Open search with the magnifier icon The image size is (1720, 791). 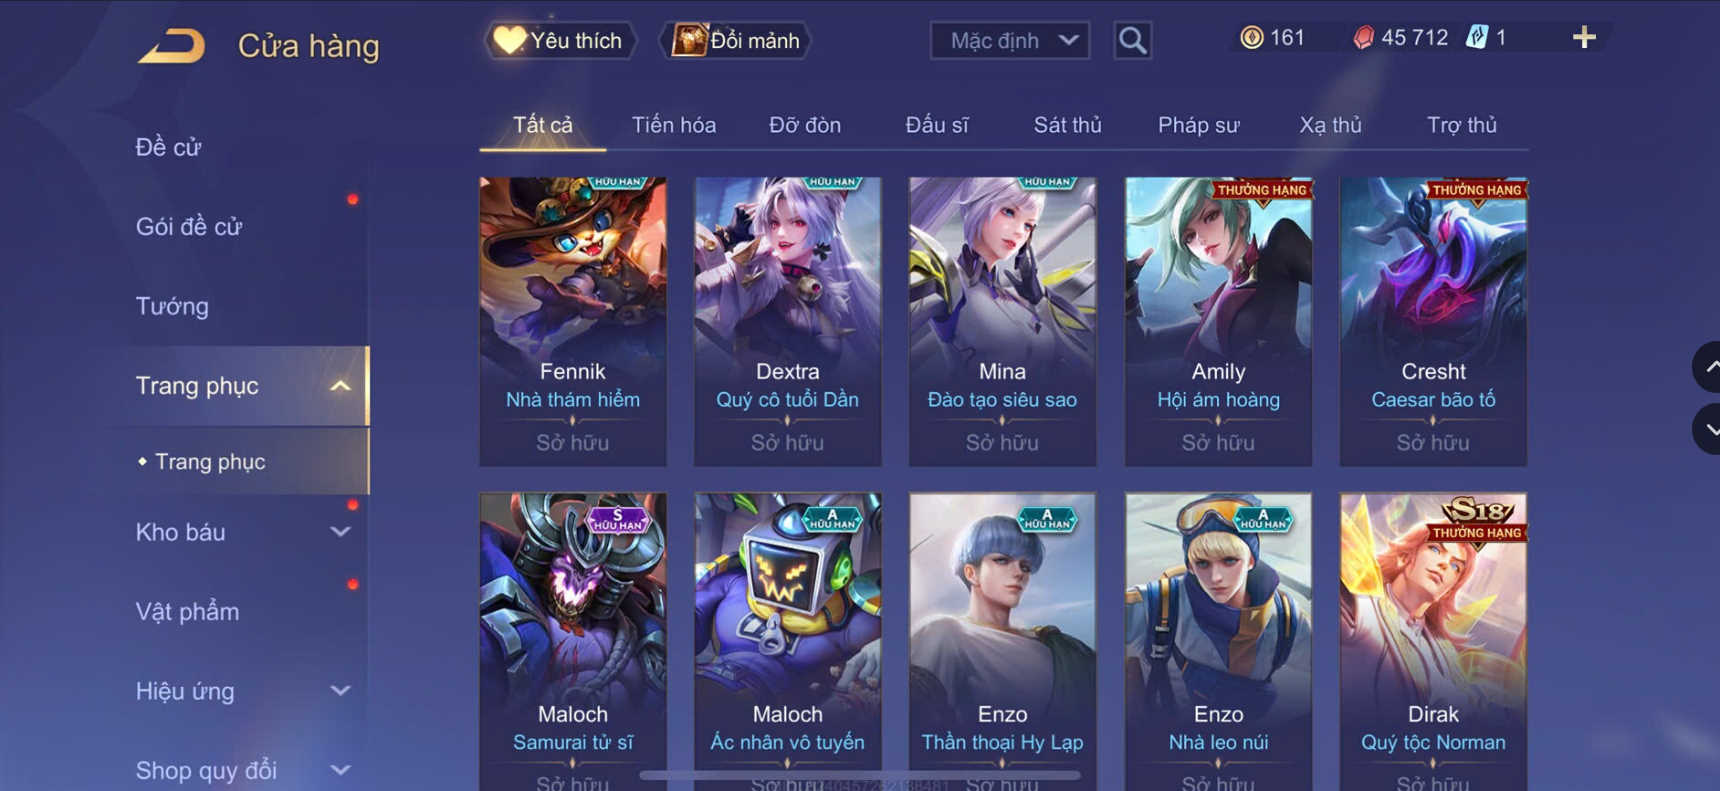coord(1132,41)
